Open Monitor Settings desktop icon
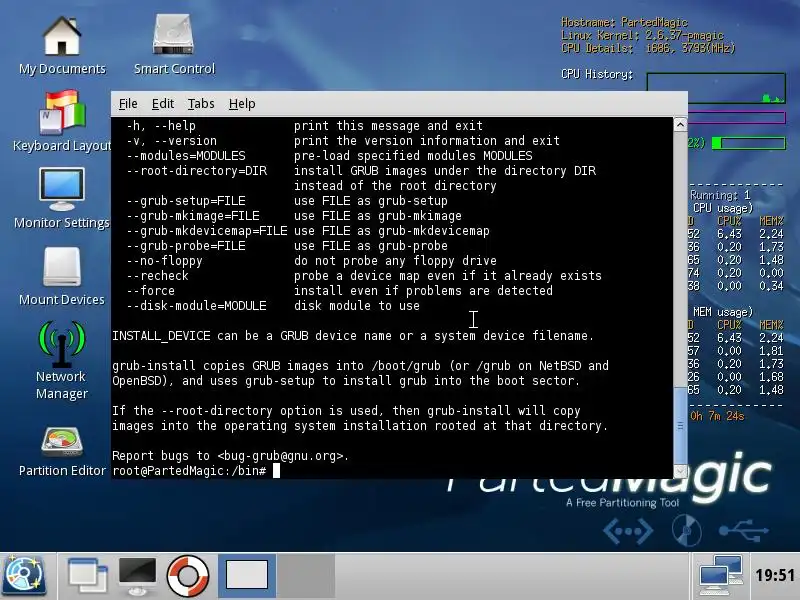The image size is (800, 600). click(62, 198)
